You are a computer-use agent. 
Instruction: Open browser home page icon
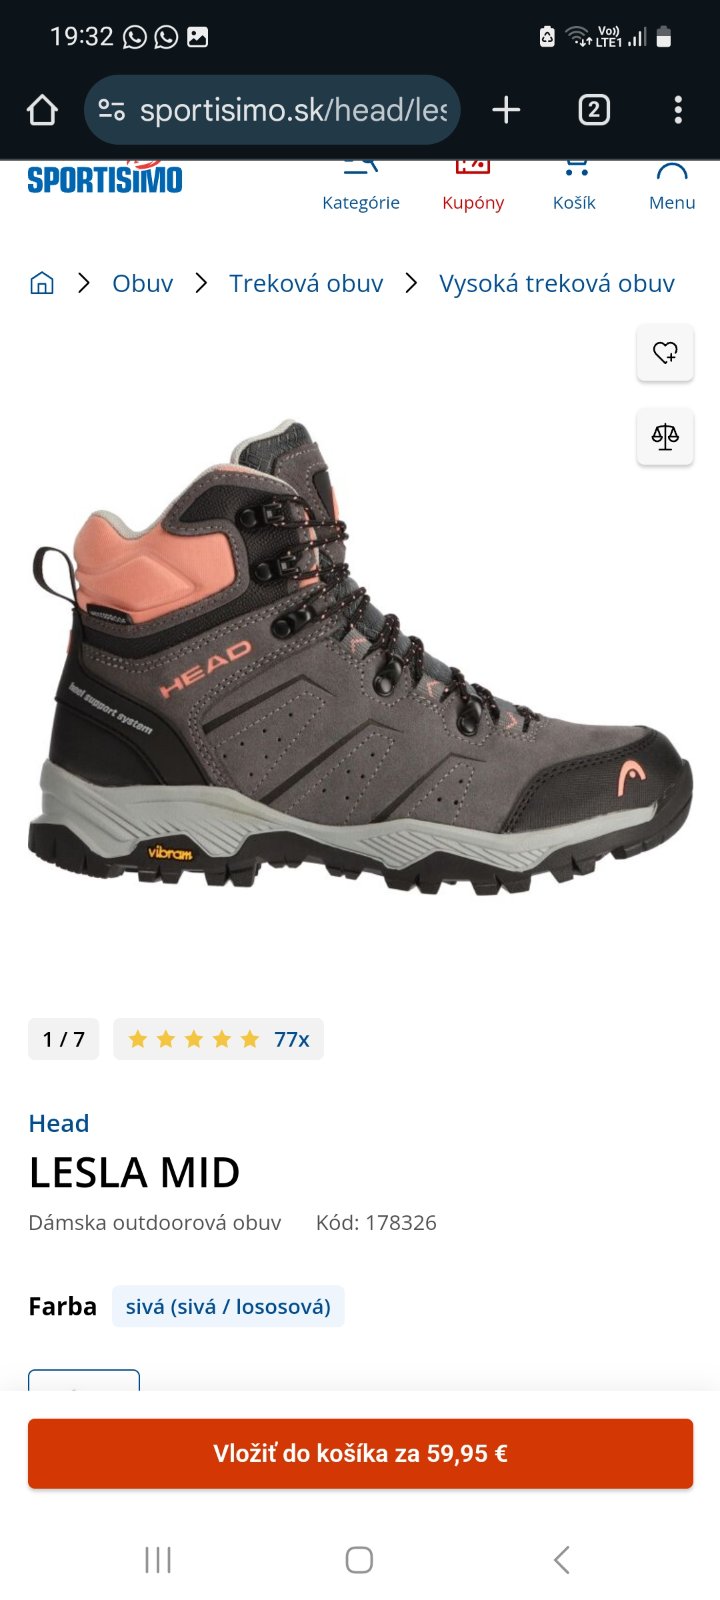42,110
